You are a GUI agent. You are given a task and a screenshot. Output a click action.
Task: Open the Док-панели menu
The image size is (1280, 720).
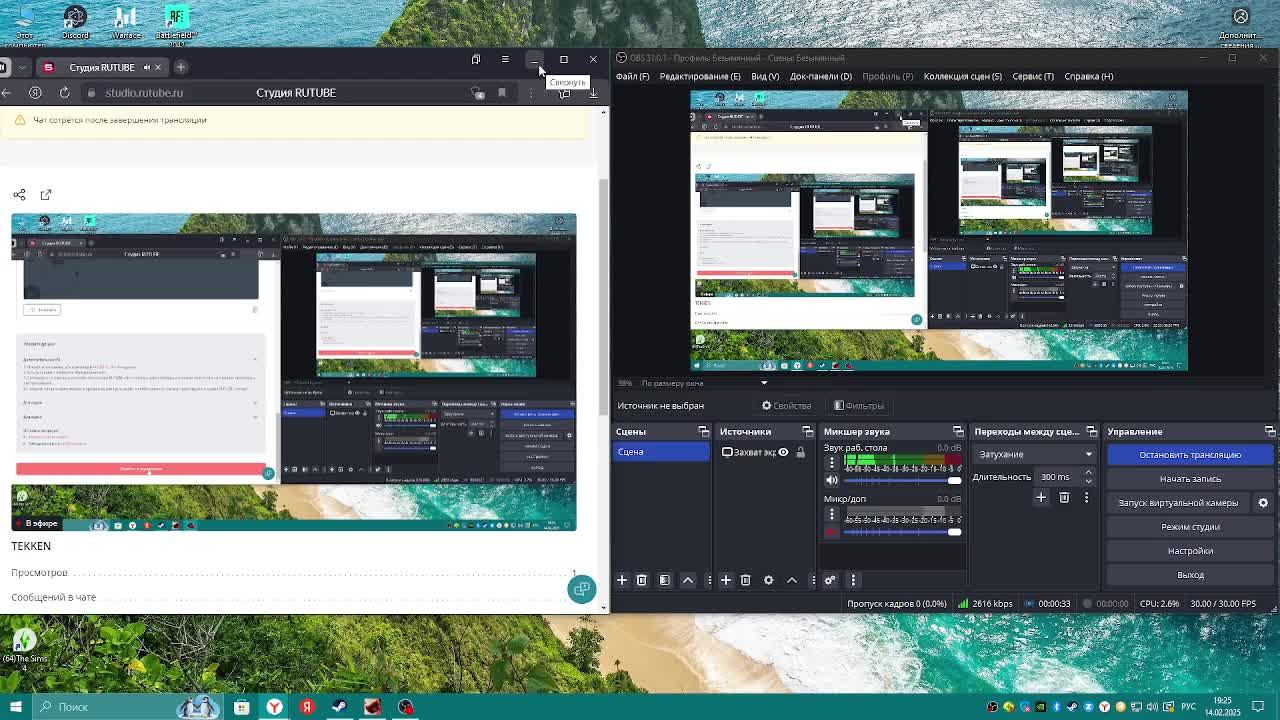[821, 76]
